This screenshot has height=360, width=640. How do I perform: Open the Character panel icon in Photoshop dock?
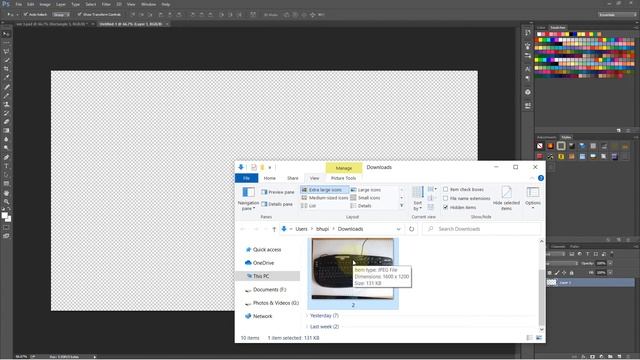pyautogui.click(x=528, y=69)
